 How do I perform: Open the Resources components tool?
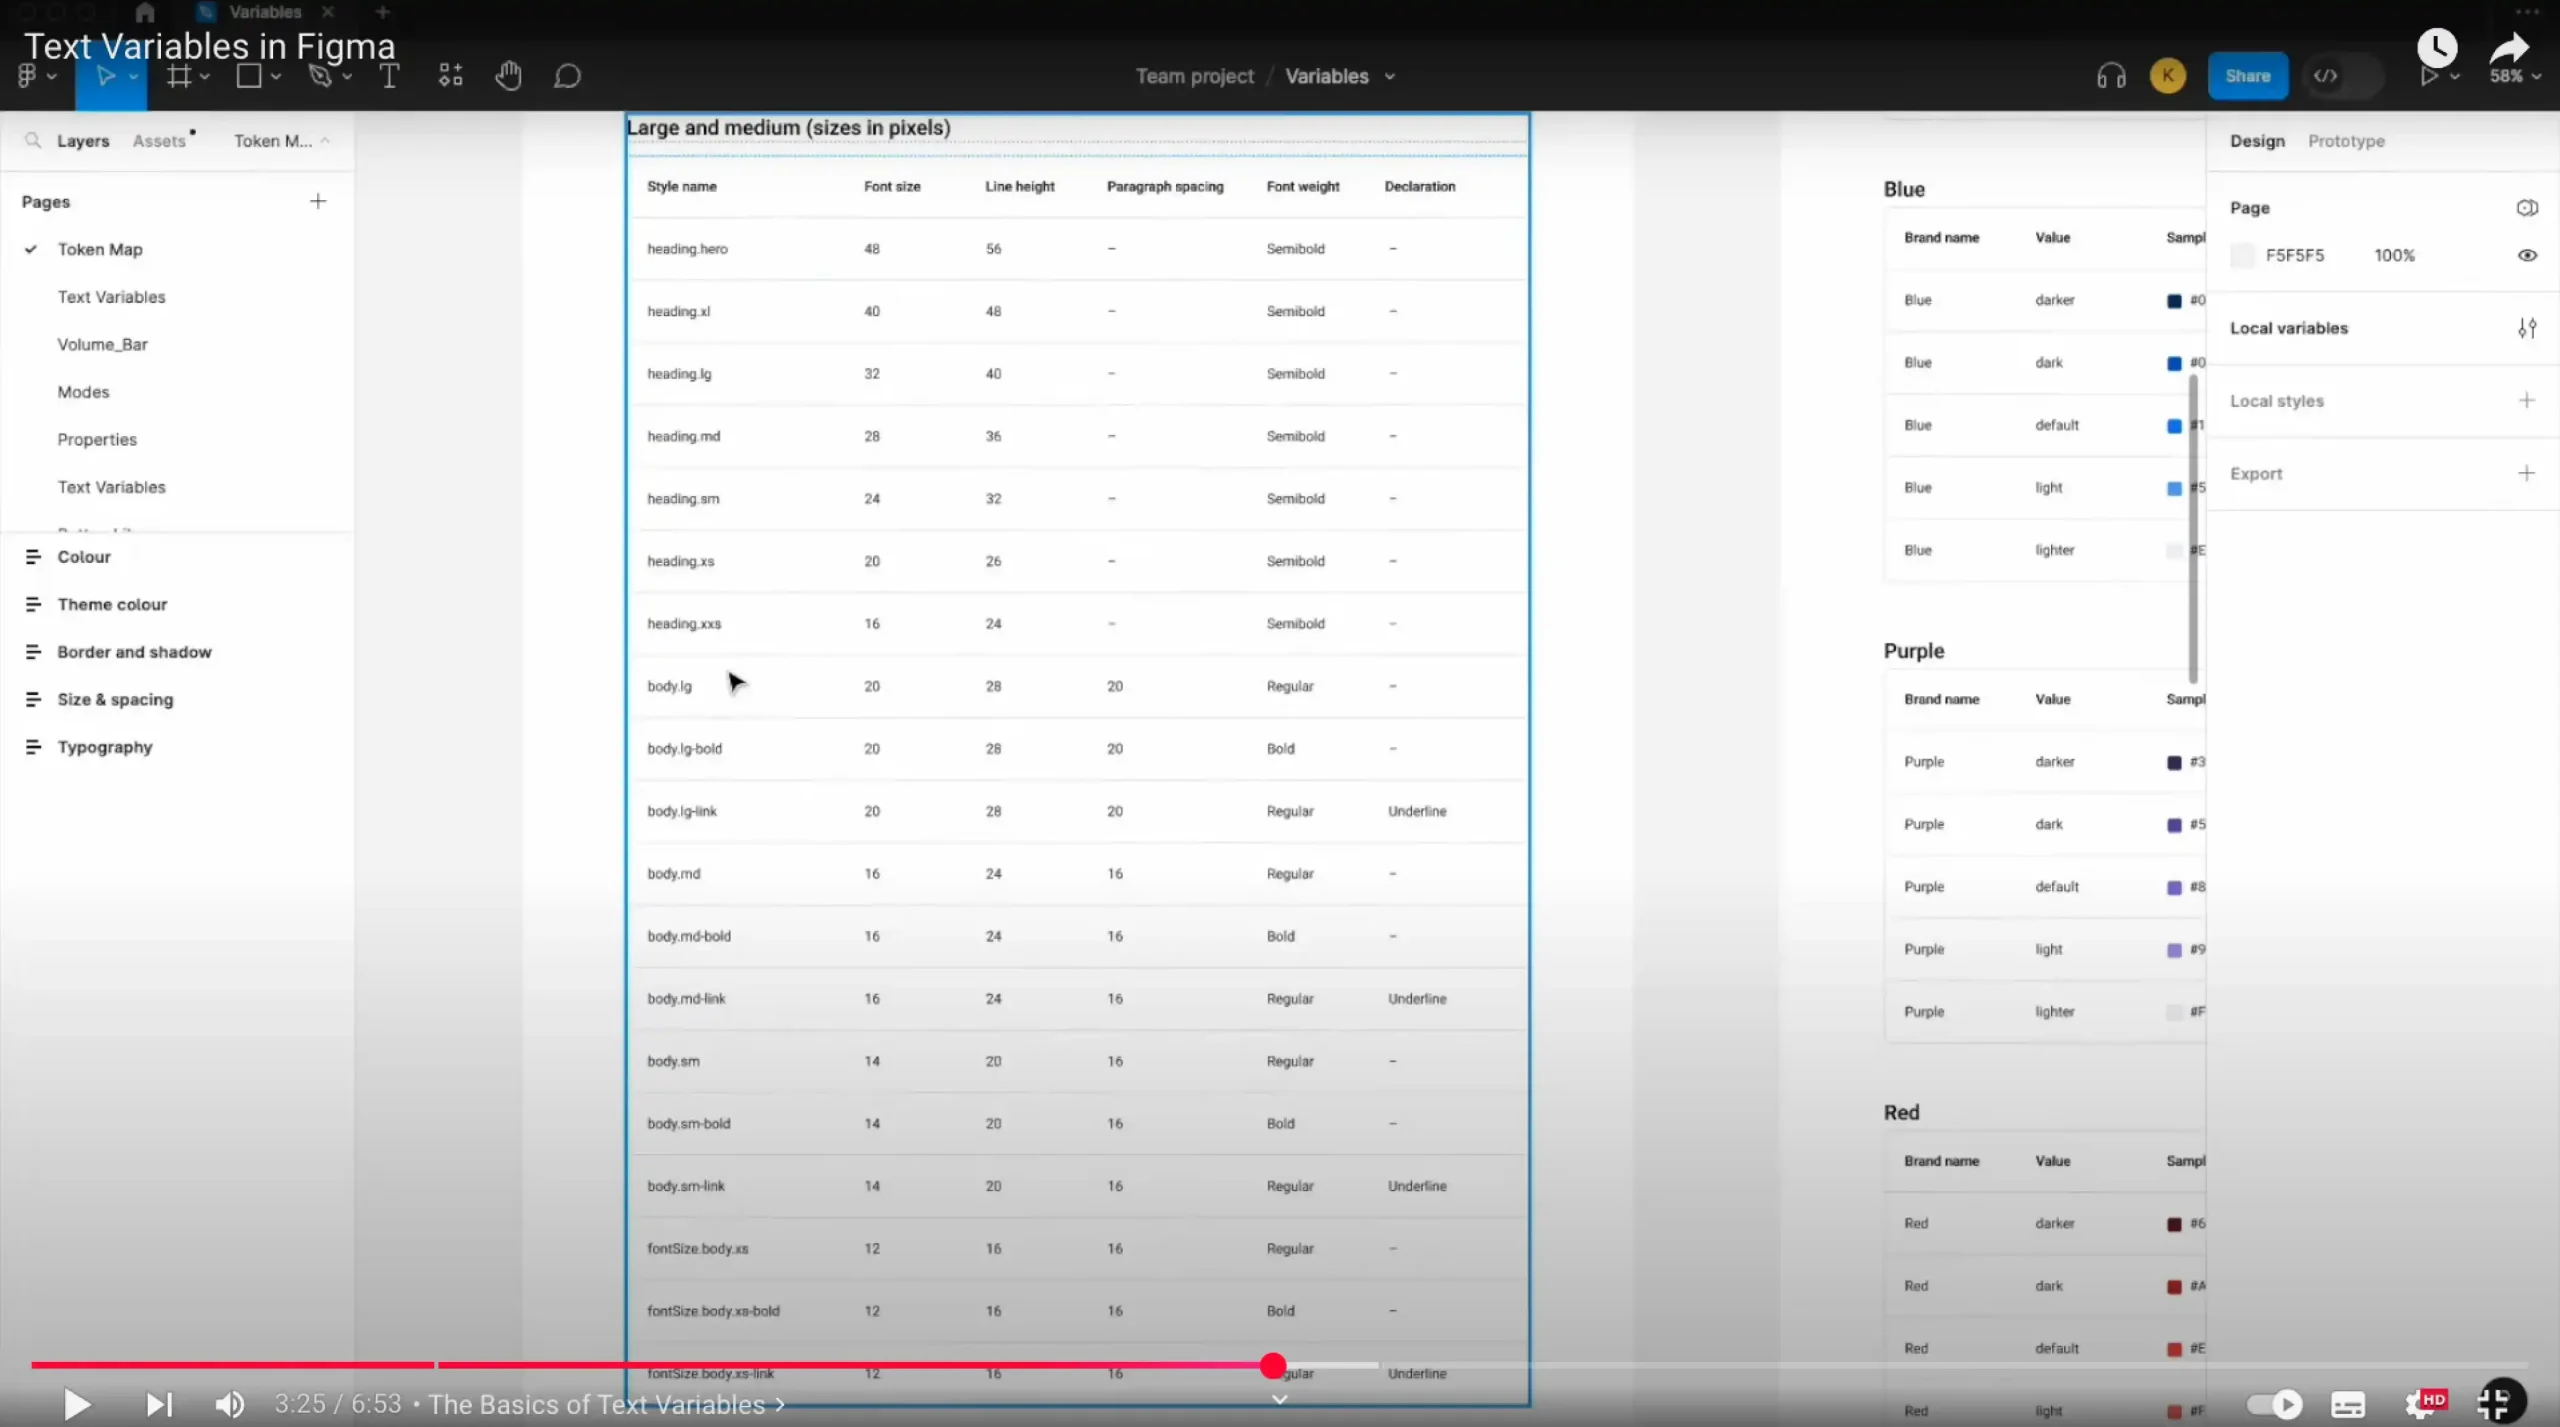click(x=450, y=76)
